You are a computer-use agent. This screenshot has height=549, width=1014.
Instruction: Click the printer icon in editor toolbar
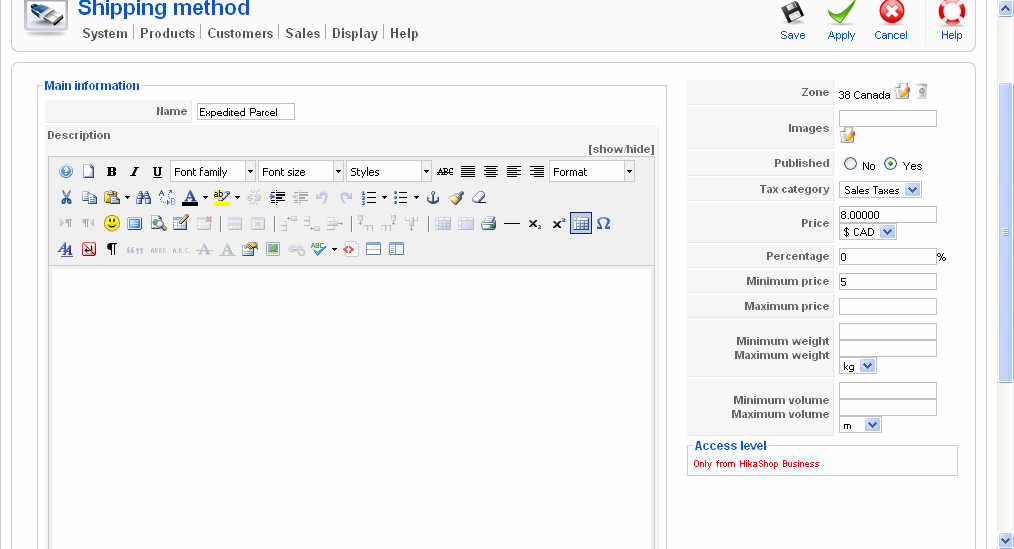(x=488, y=223)
